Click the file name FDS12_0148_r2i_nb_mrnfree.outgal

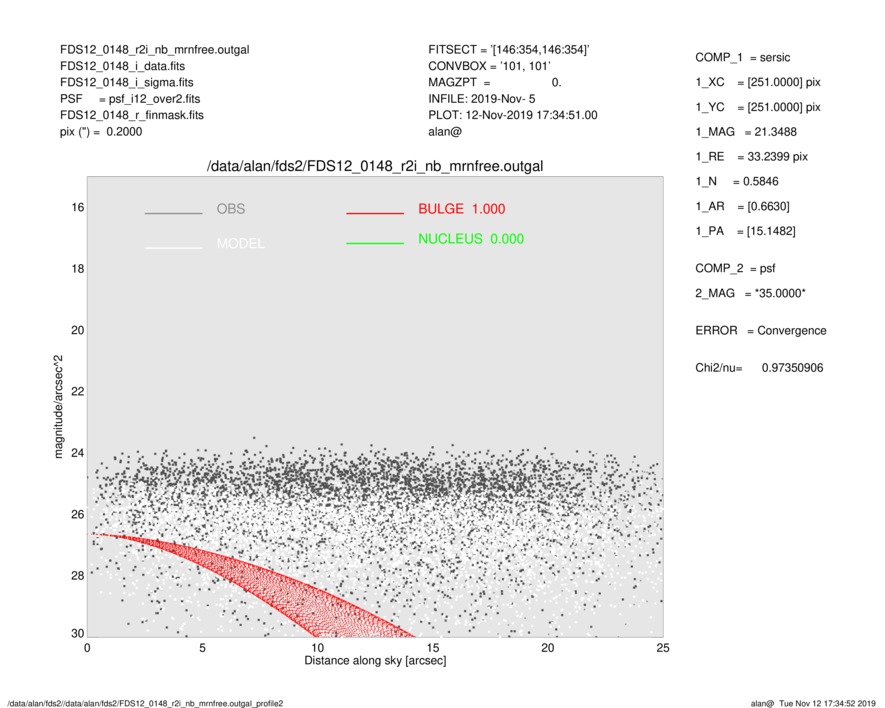coord(155,50)
